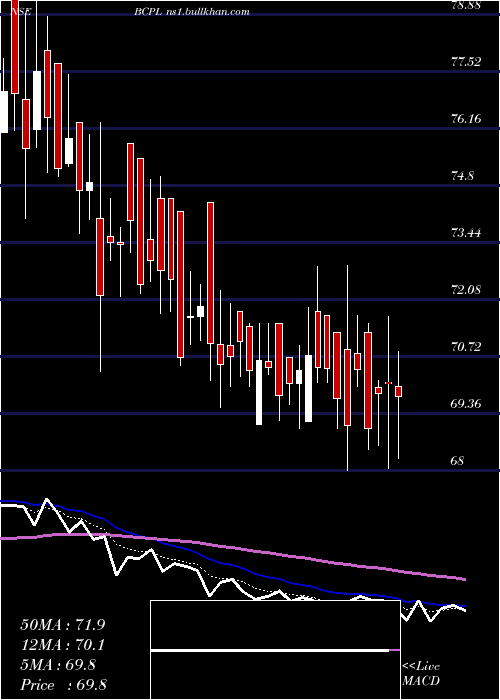
Task: Click the 5MA : 69.8 readout
Action: [58, 665]
